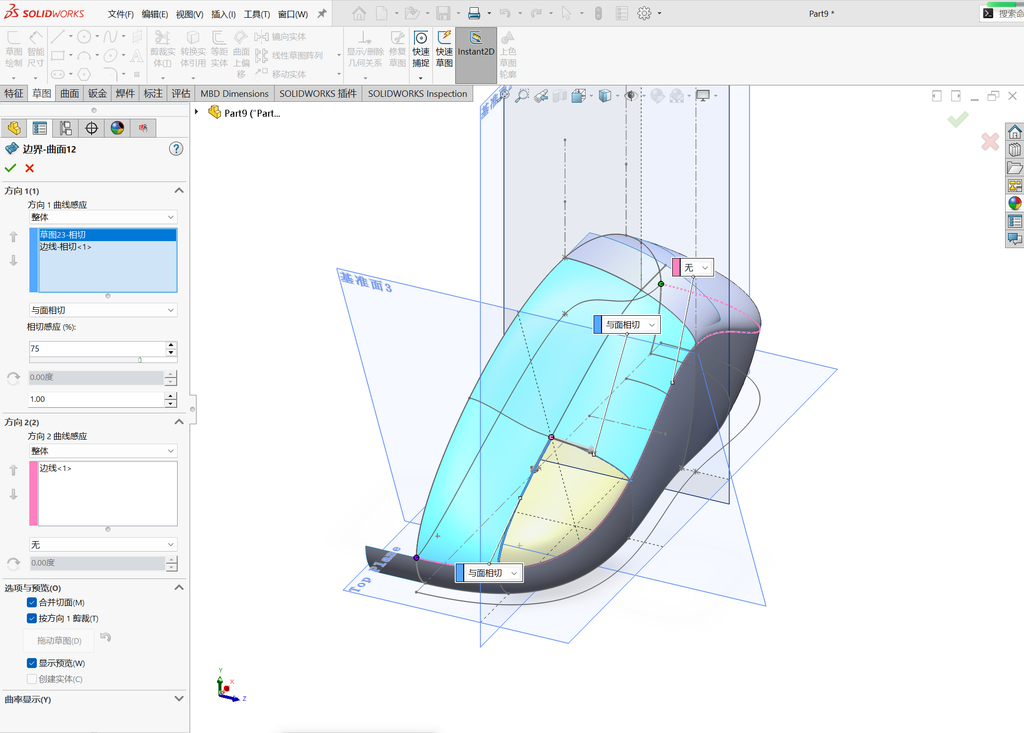Open the 编辑(E) menu
The height and width of the screenshot is (733, 1024).
point(155,14)
